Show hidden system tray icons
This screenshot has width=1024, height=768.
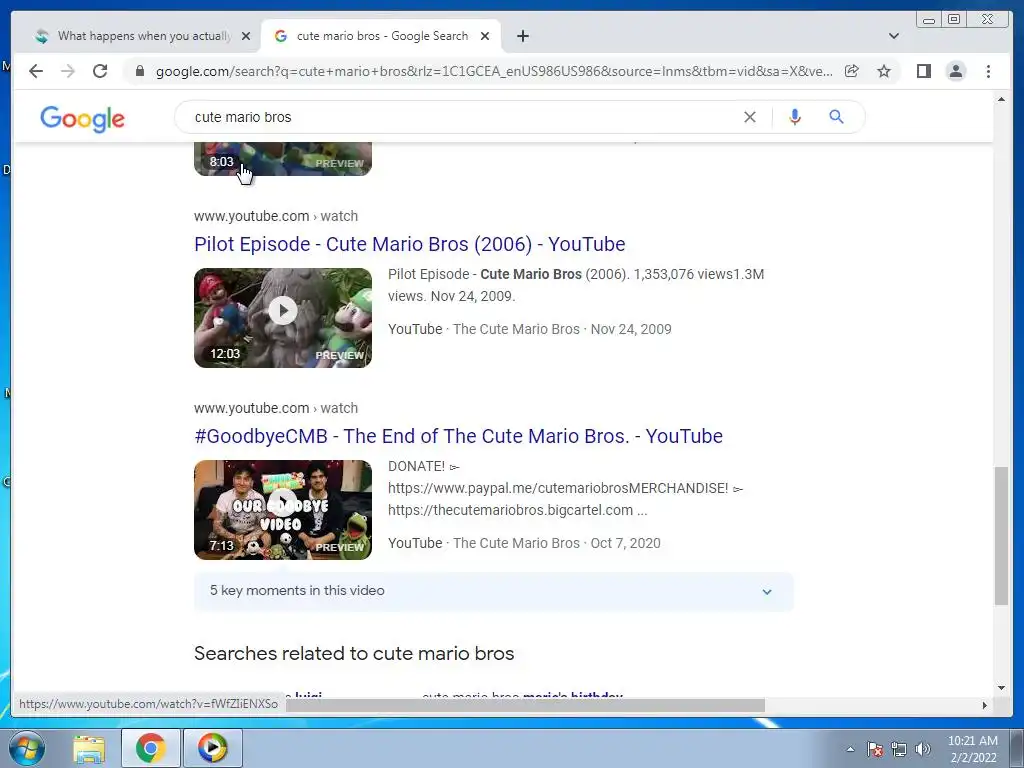850,749
